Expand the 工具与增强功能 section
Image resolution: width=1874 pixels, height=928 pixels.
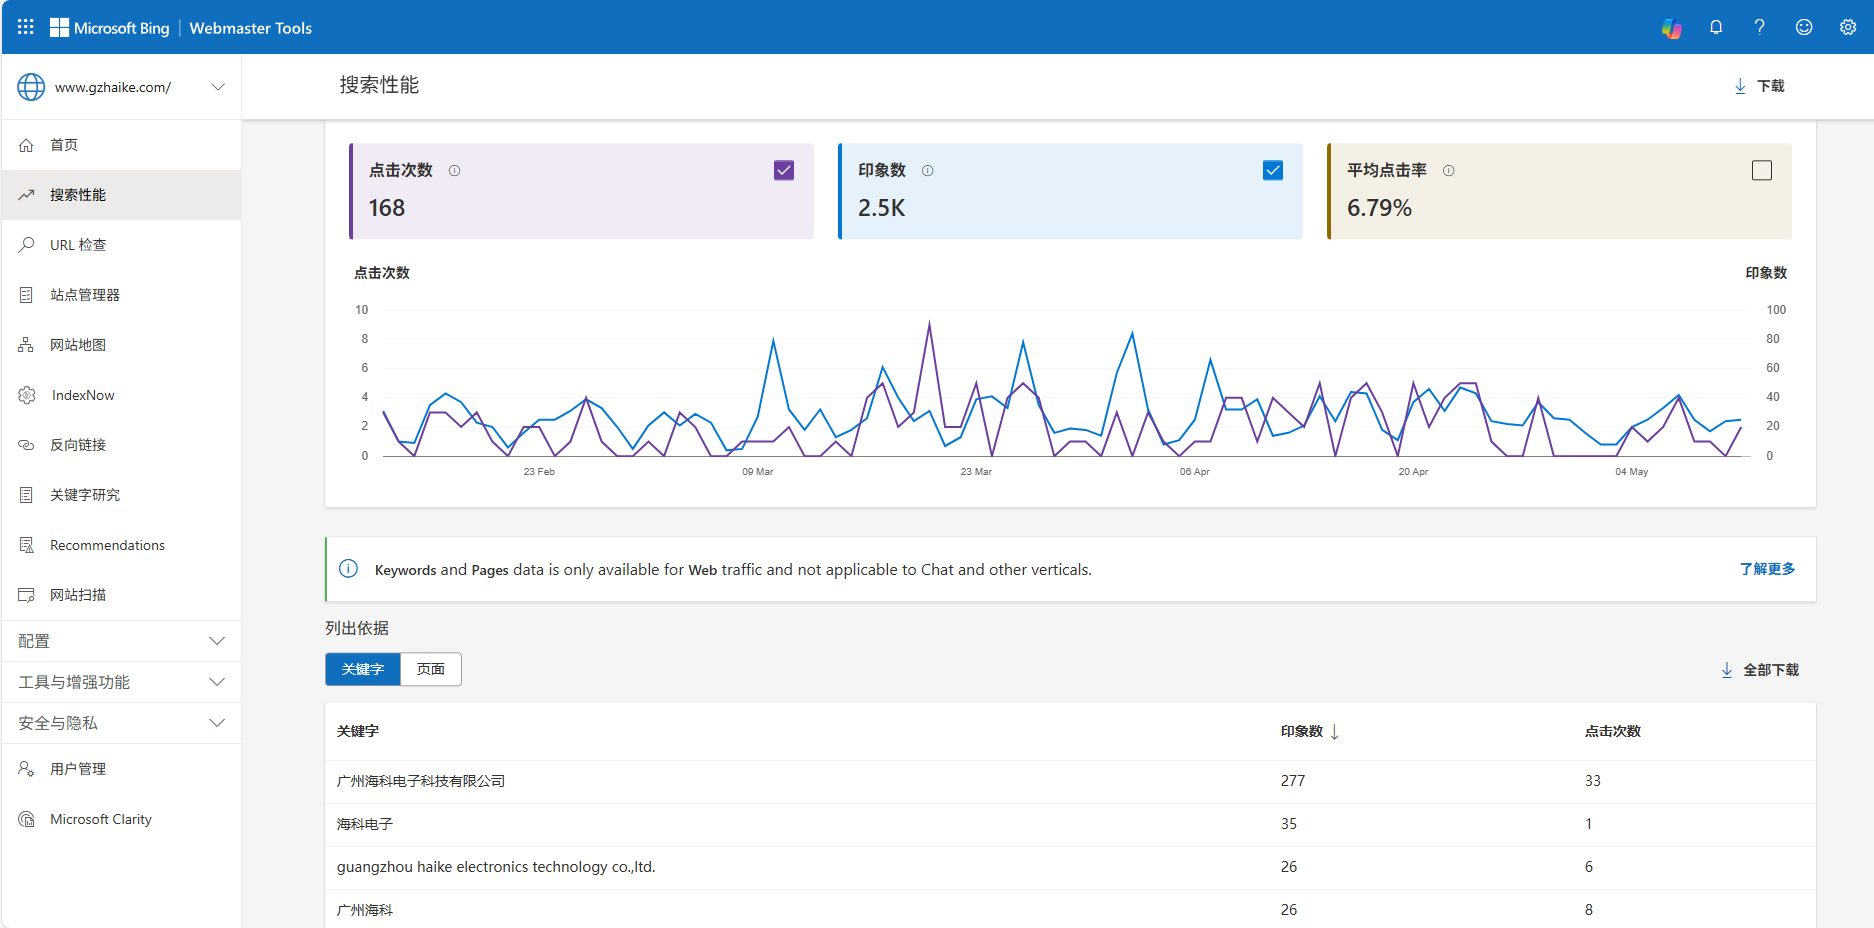coord(121,682)
